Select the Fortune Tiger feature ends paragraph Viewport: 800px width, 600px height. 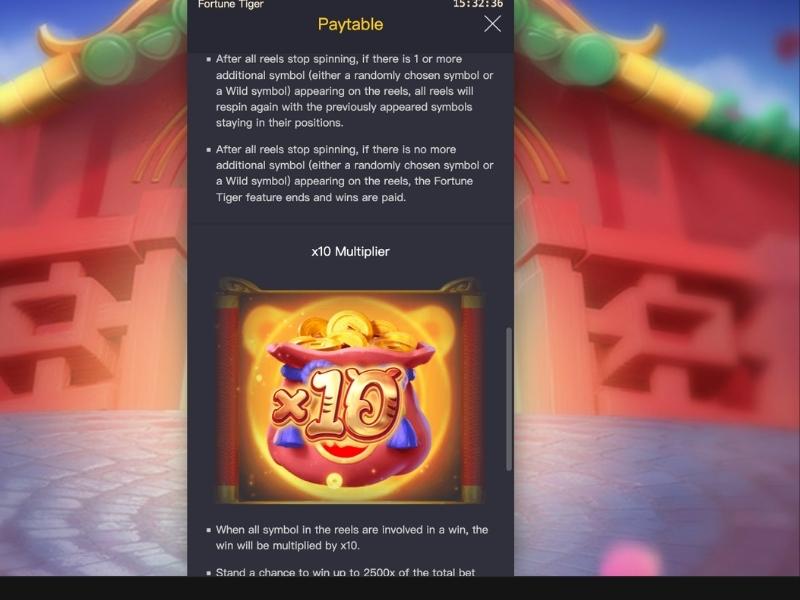[350, 173]
